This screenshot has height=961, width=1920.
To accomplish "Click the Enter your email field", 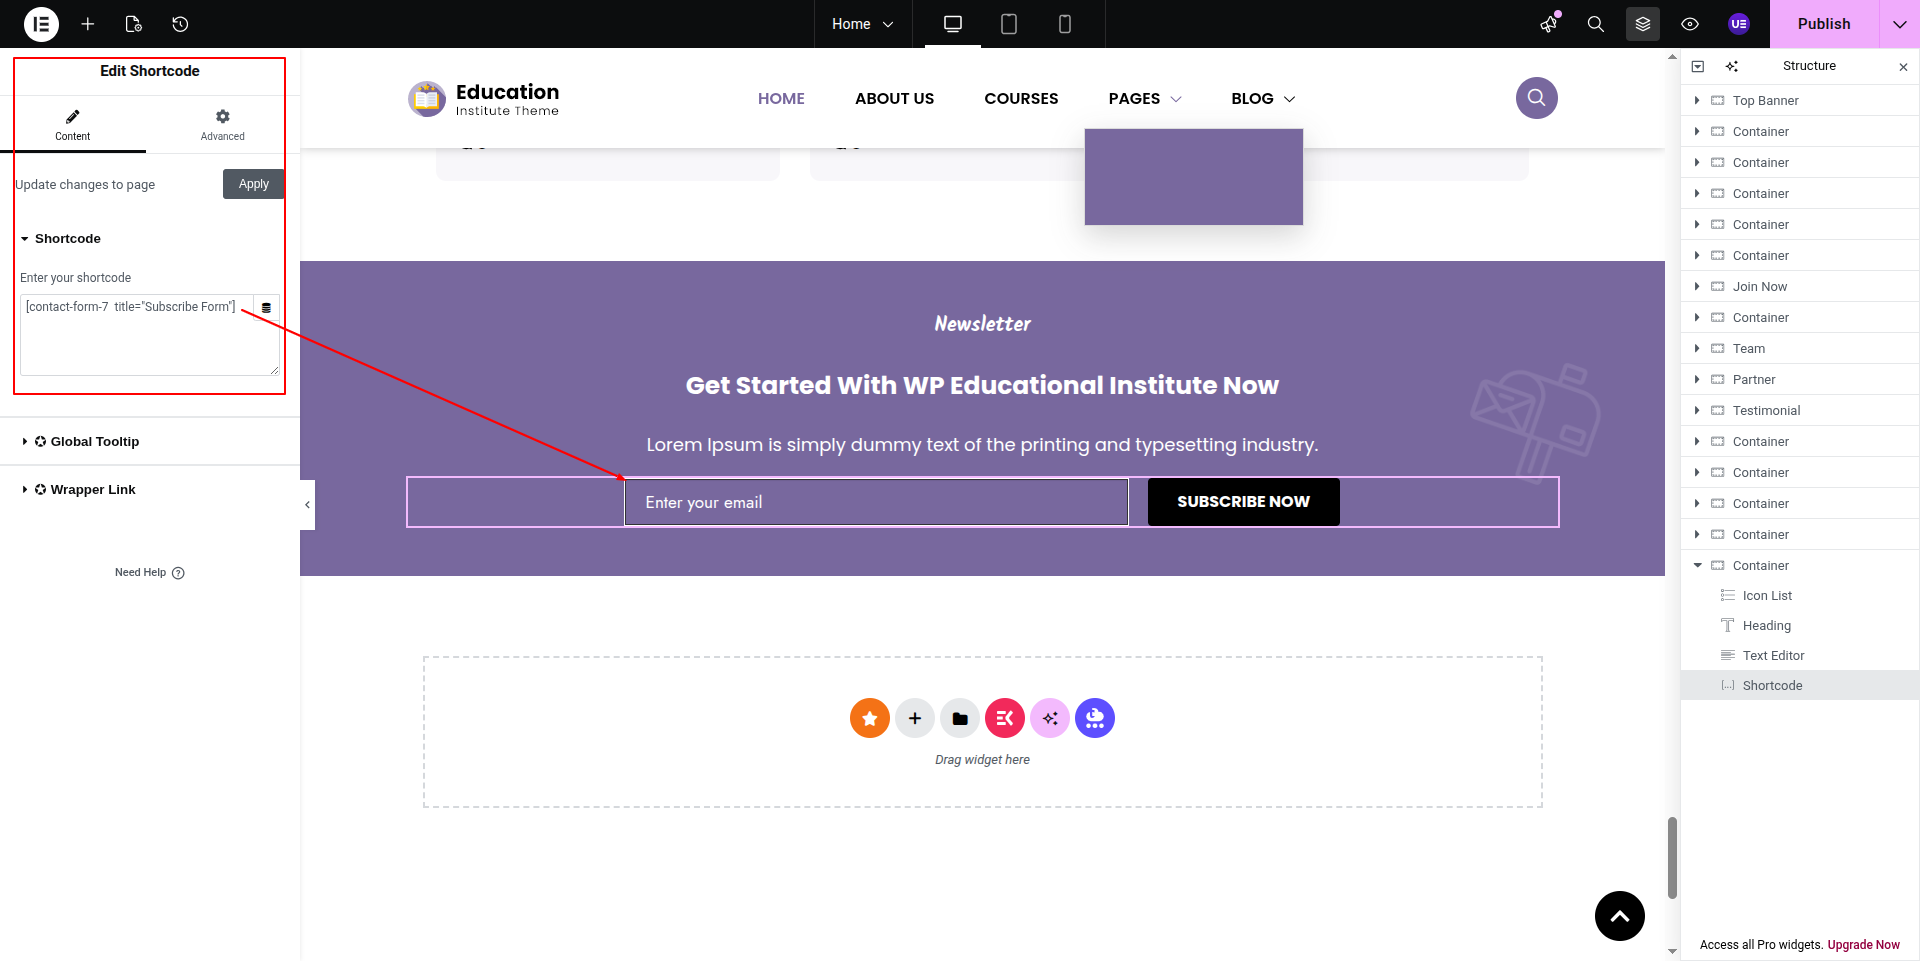I will click(x=876, y=502).
